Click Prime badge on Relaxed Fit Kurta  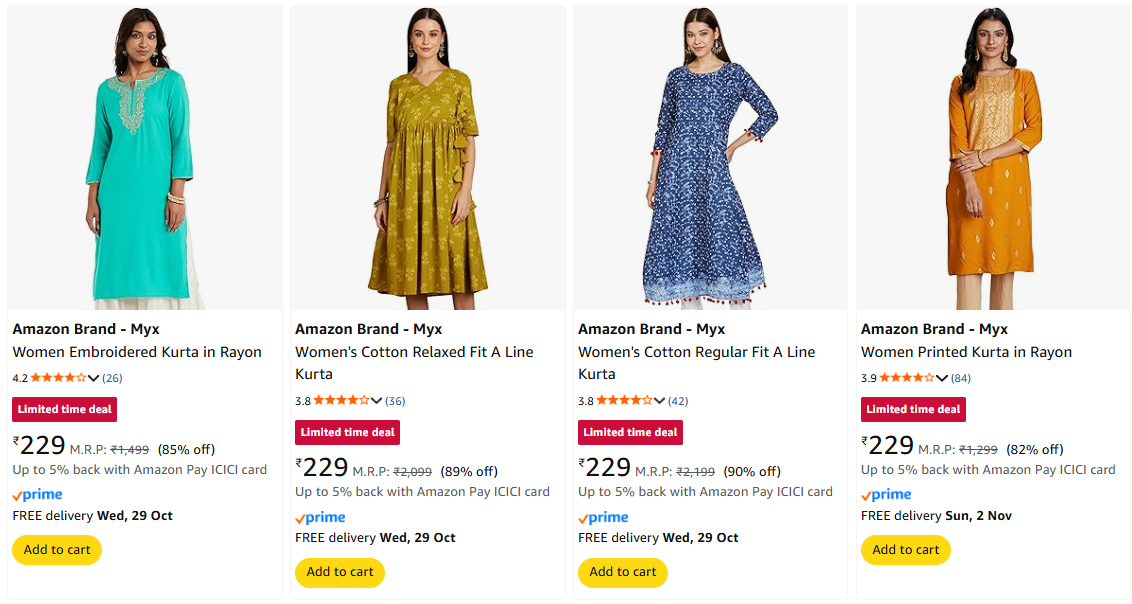[x=321, y=518]
